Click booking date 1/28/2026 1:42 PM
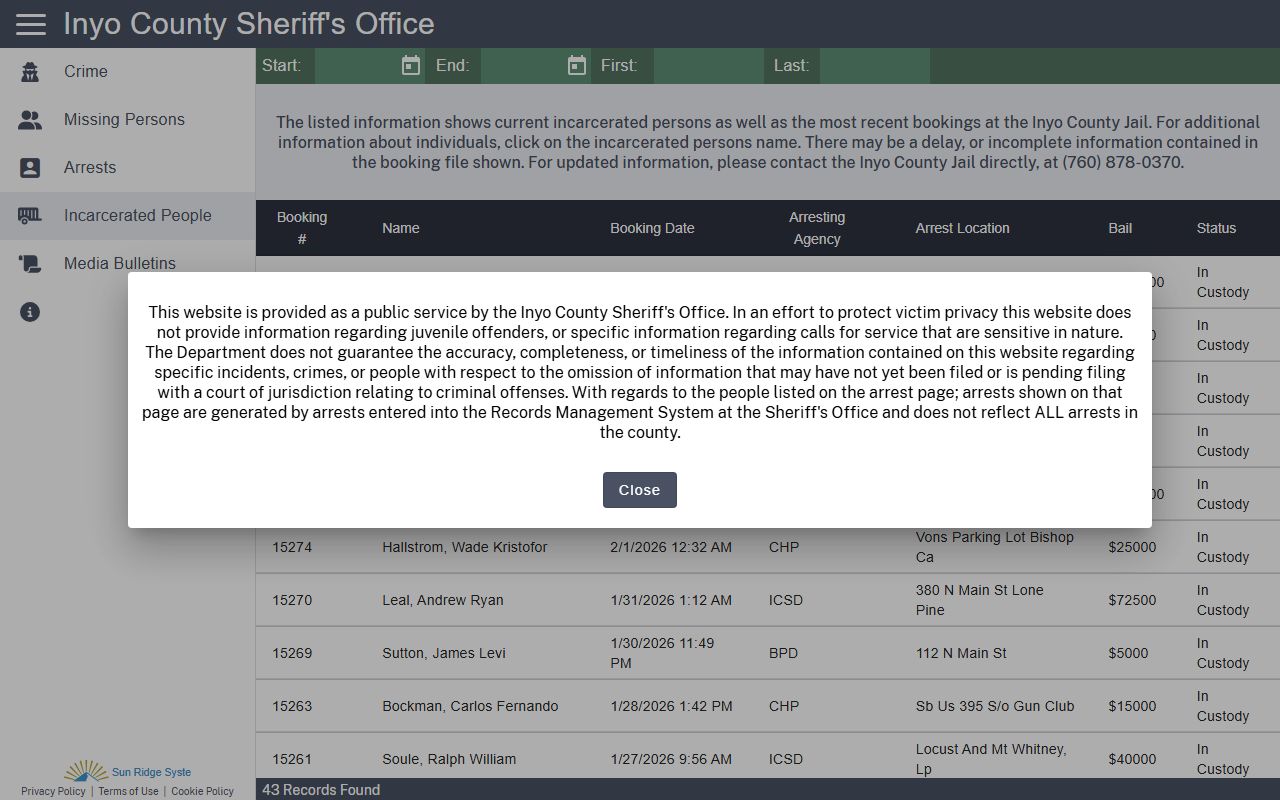The height and width of the screenshot is (800, 1280). 671,706
